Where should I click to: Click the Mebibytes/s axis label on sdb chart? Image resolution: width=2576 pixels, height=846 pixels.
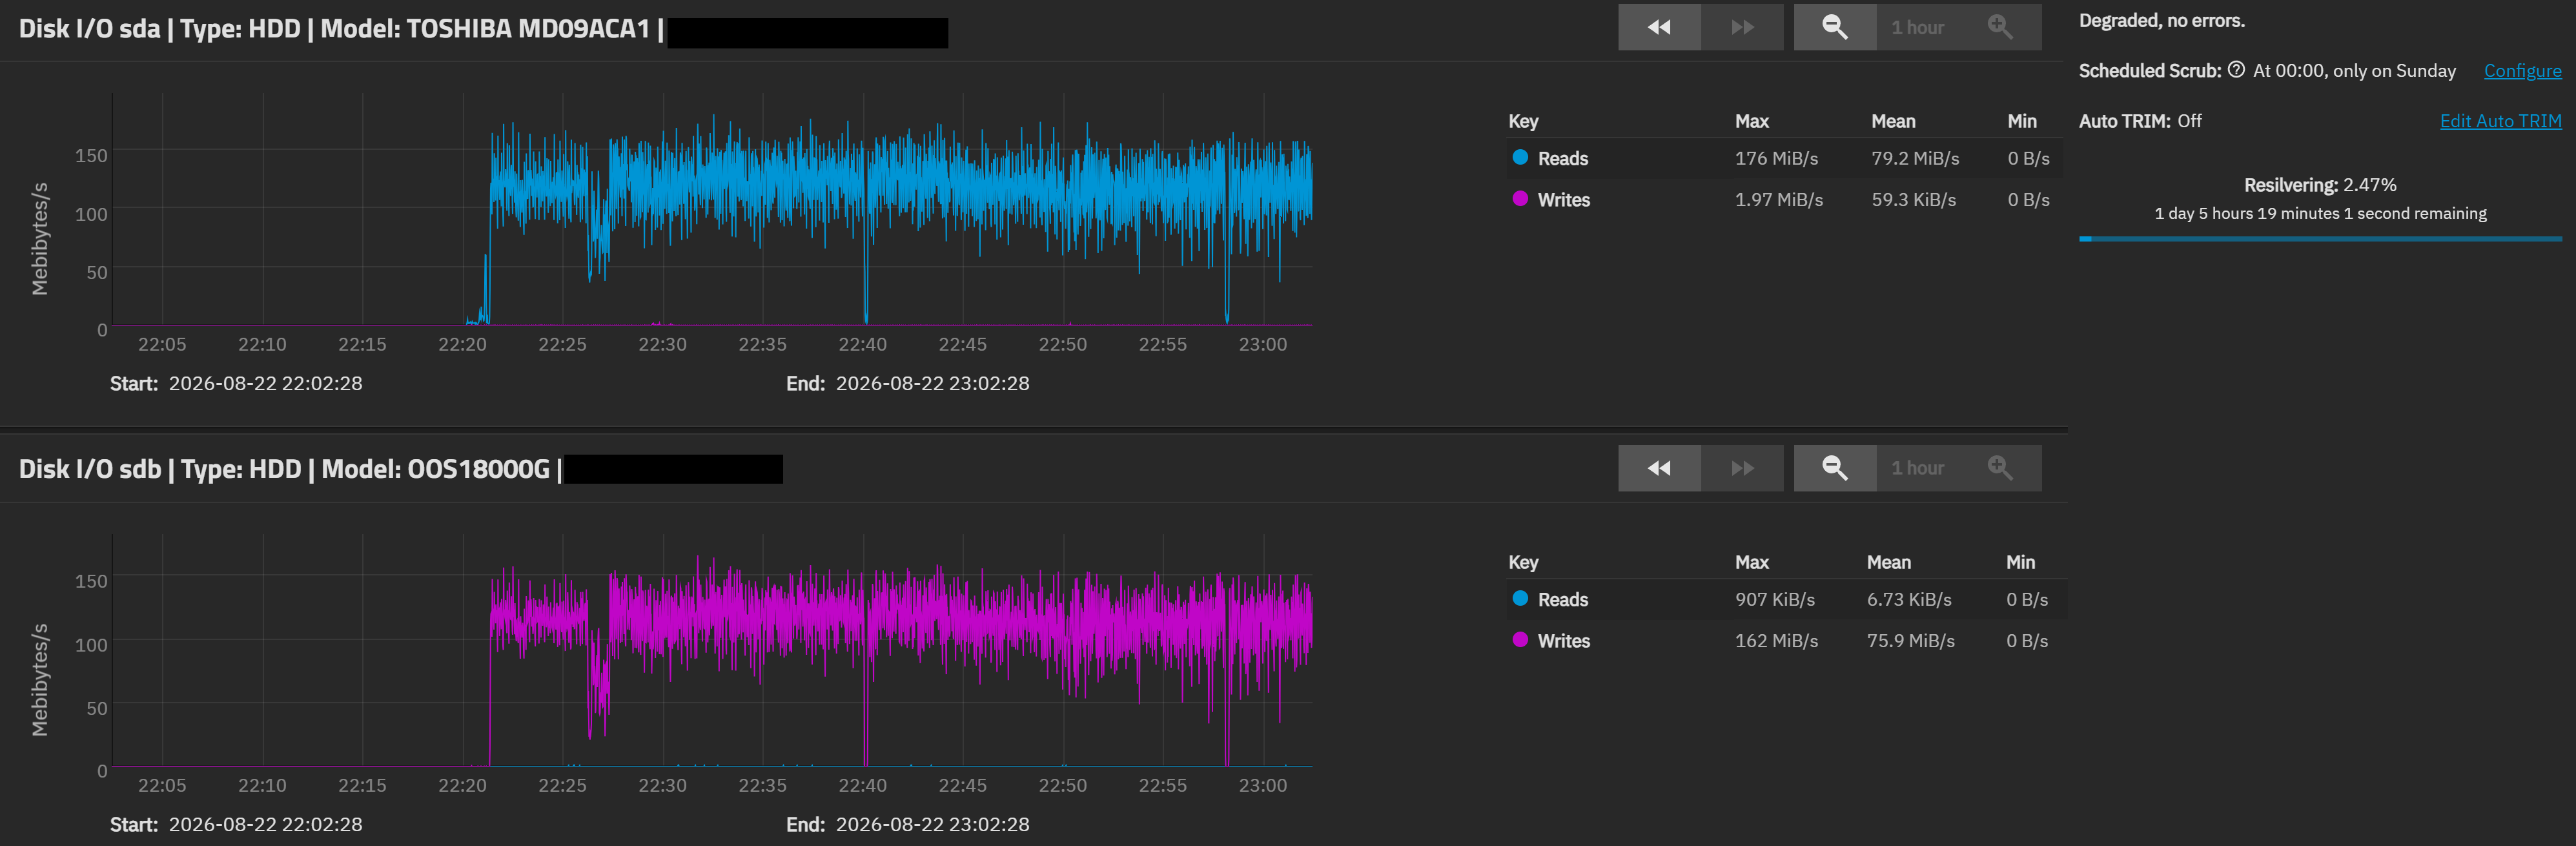[40, 680]
